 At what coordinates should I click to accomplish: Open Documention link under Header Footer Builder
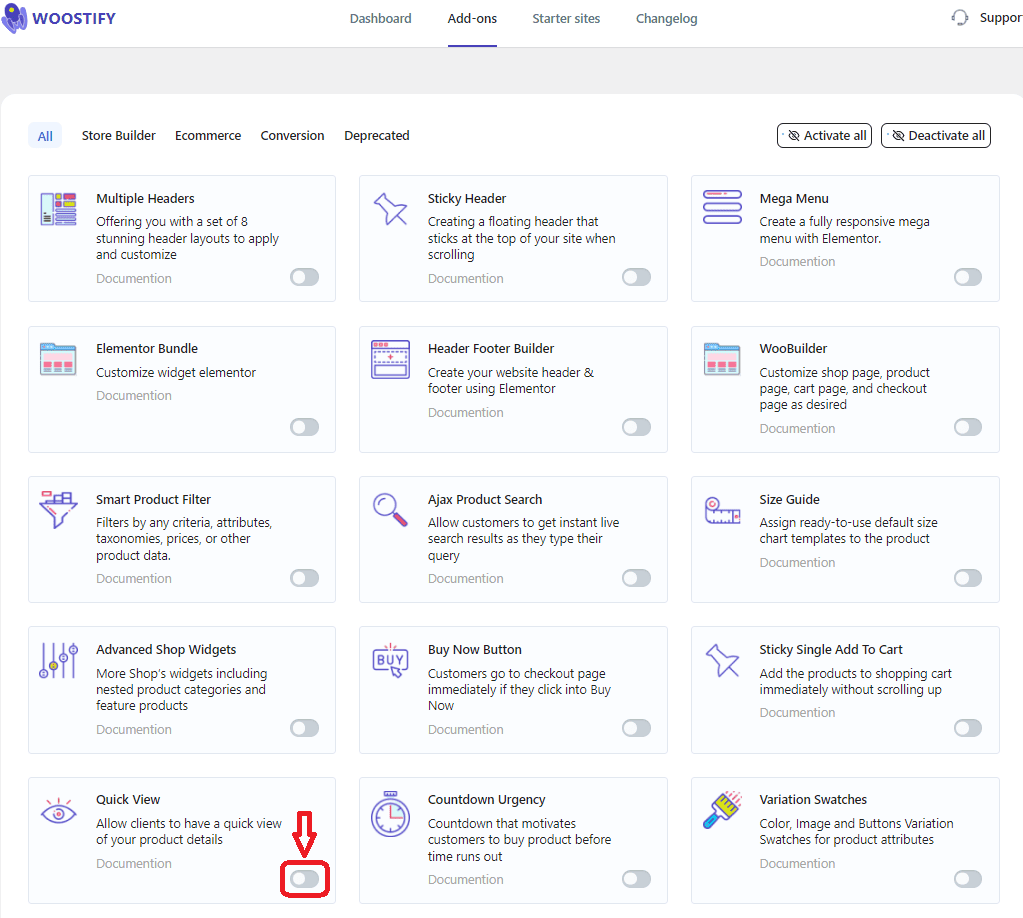465,412
